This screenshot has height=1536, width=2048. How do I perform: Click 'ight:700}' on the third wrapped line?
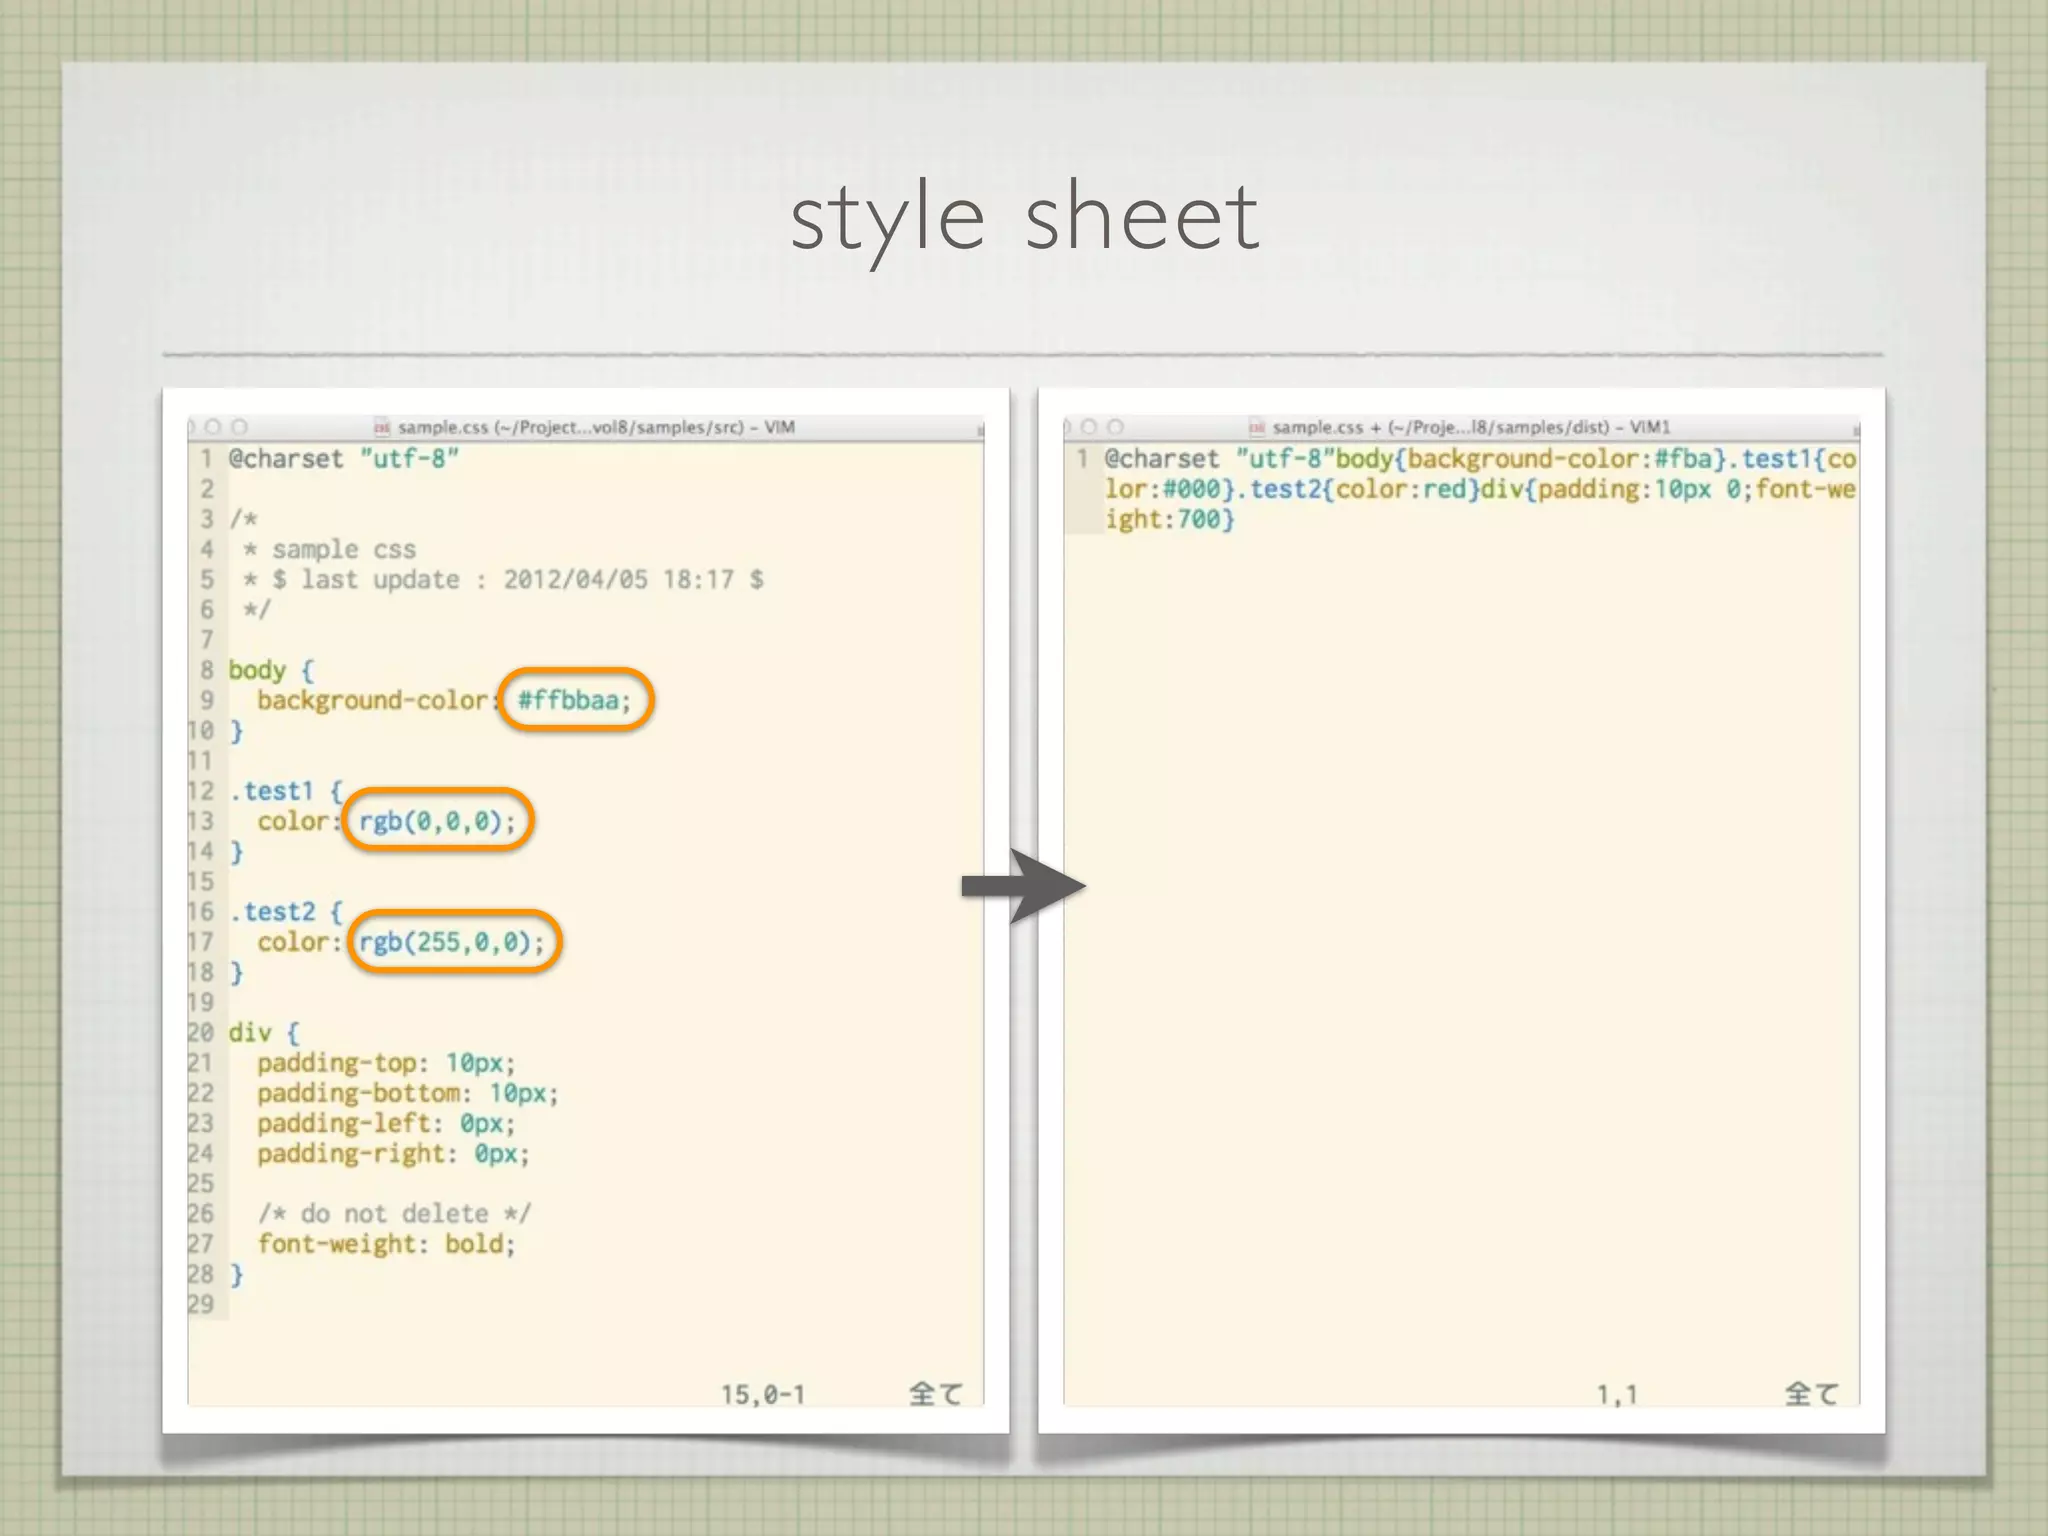click(x=1170, y=519)
